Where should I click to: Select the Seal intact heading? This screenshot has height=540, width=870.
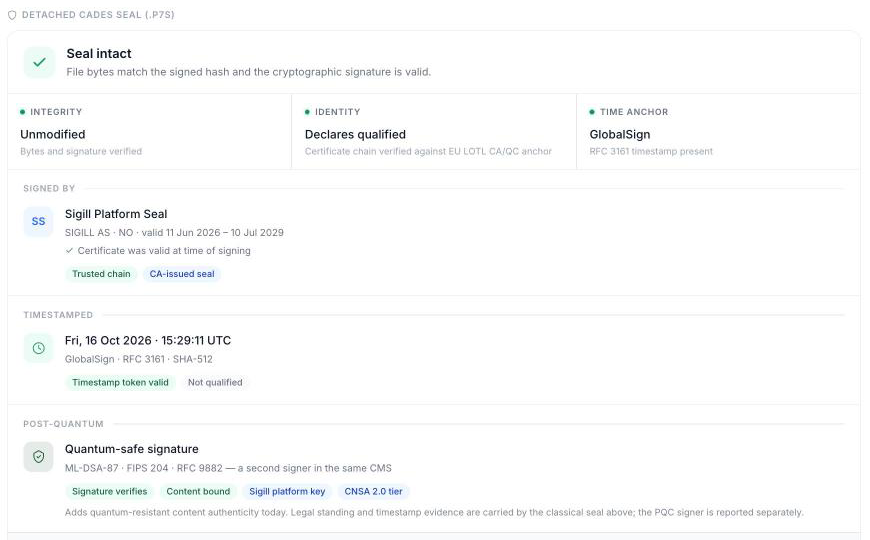pos(99,54)
